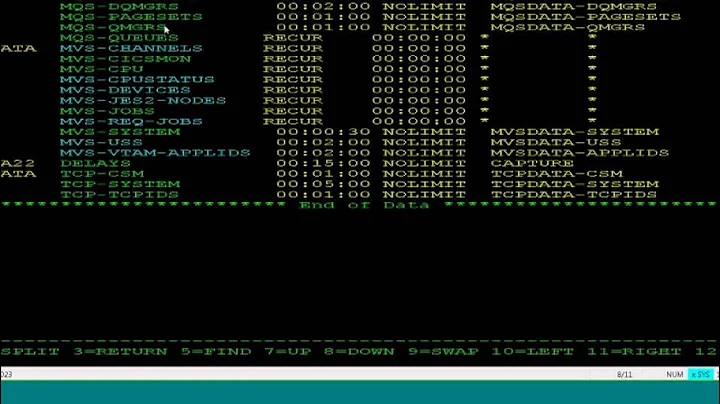Select the TCP-TCPIDS entry
This screenshot has width=720, height=404.
pyautogui.click(x=119, y=195)
